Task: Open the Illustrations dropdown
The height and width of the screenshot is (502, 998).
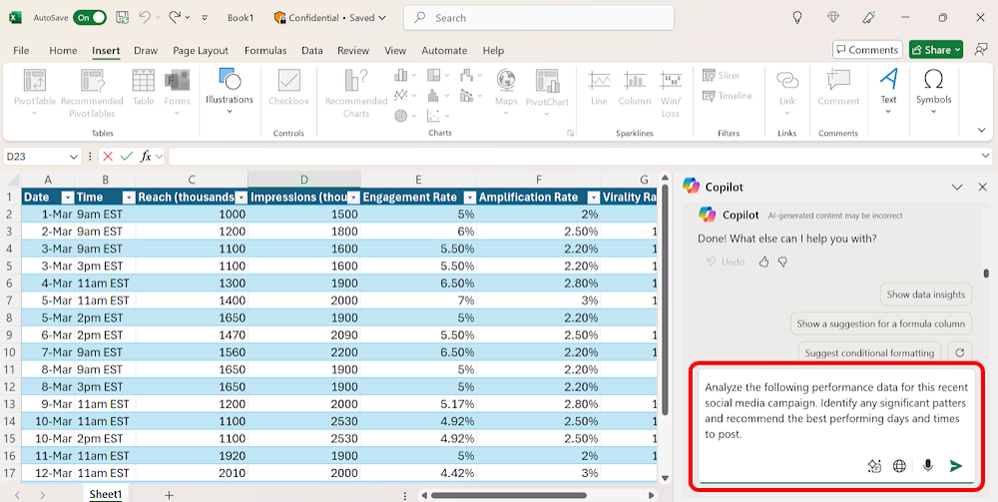Action: point(229,92)
